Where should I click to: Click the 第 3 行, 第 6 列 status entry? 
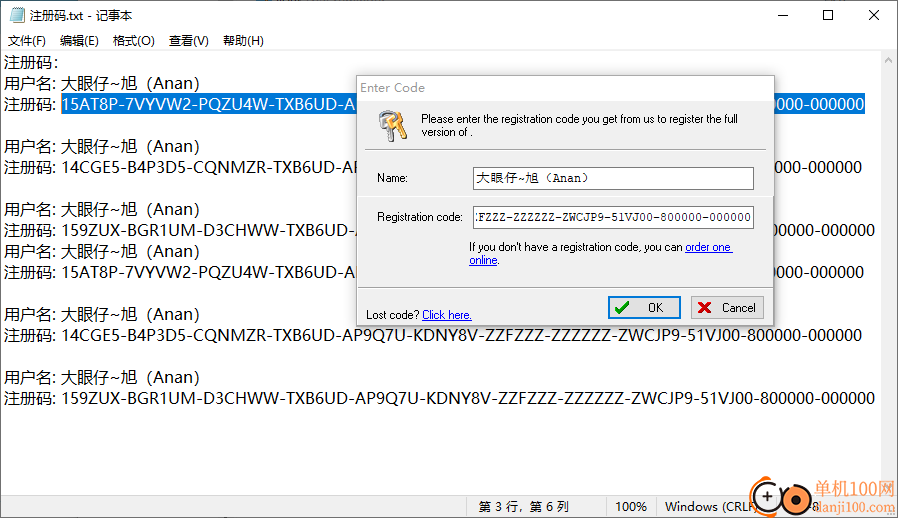coord(523,507)
